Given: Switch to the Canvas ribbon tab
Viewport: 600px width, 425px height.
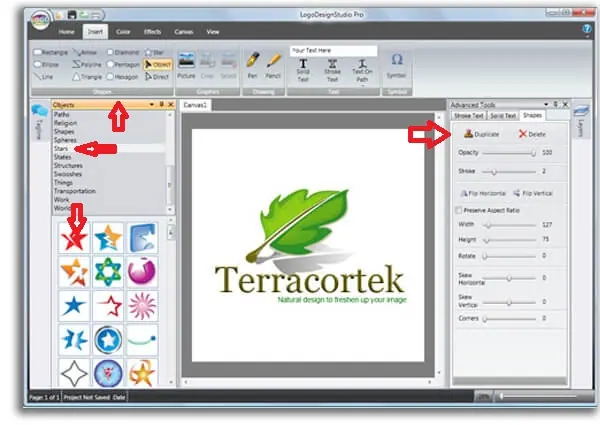Looking at the screenshot, I should [184, 32].
